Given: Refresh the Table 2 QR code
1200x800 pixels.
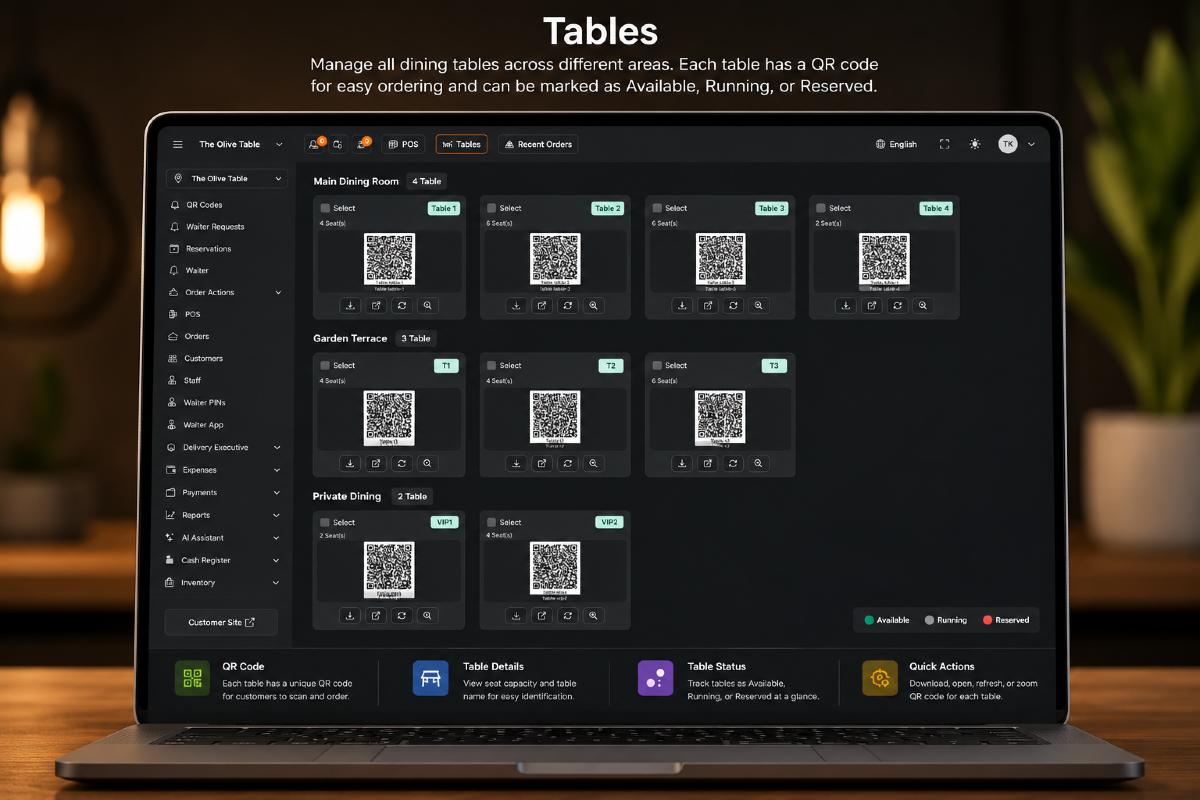Looking at the screenshot, I should 568,306.
